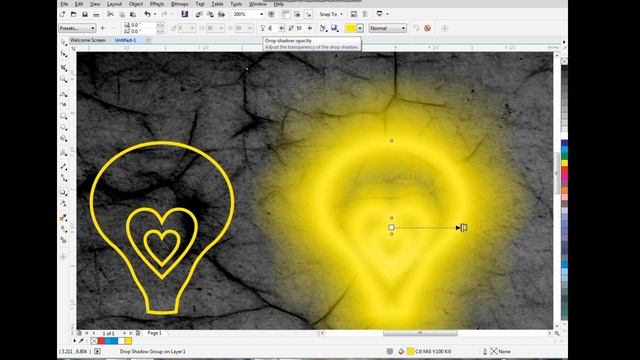Select the Interactive Fill tool
This screenshot has height=360, width=640.
(x=64, y=229)
